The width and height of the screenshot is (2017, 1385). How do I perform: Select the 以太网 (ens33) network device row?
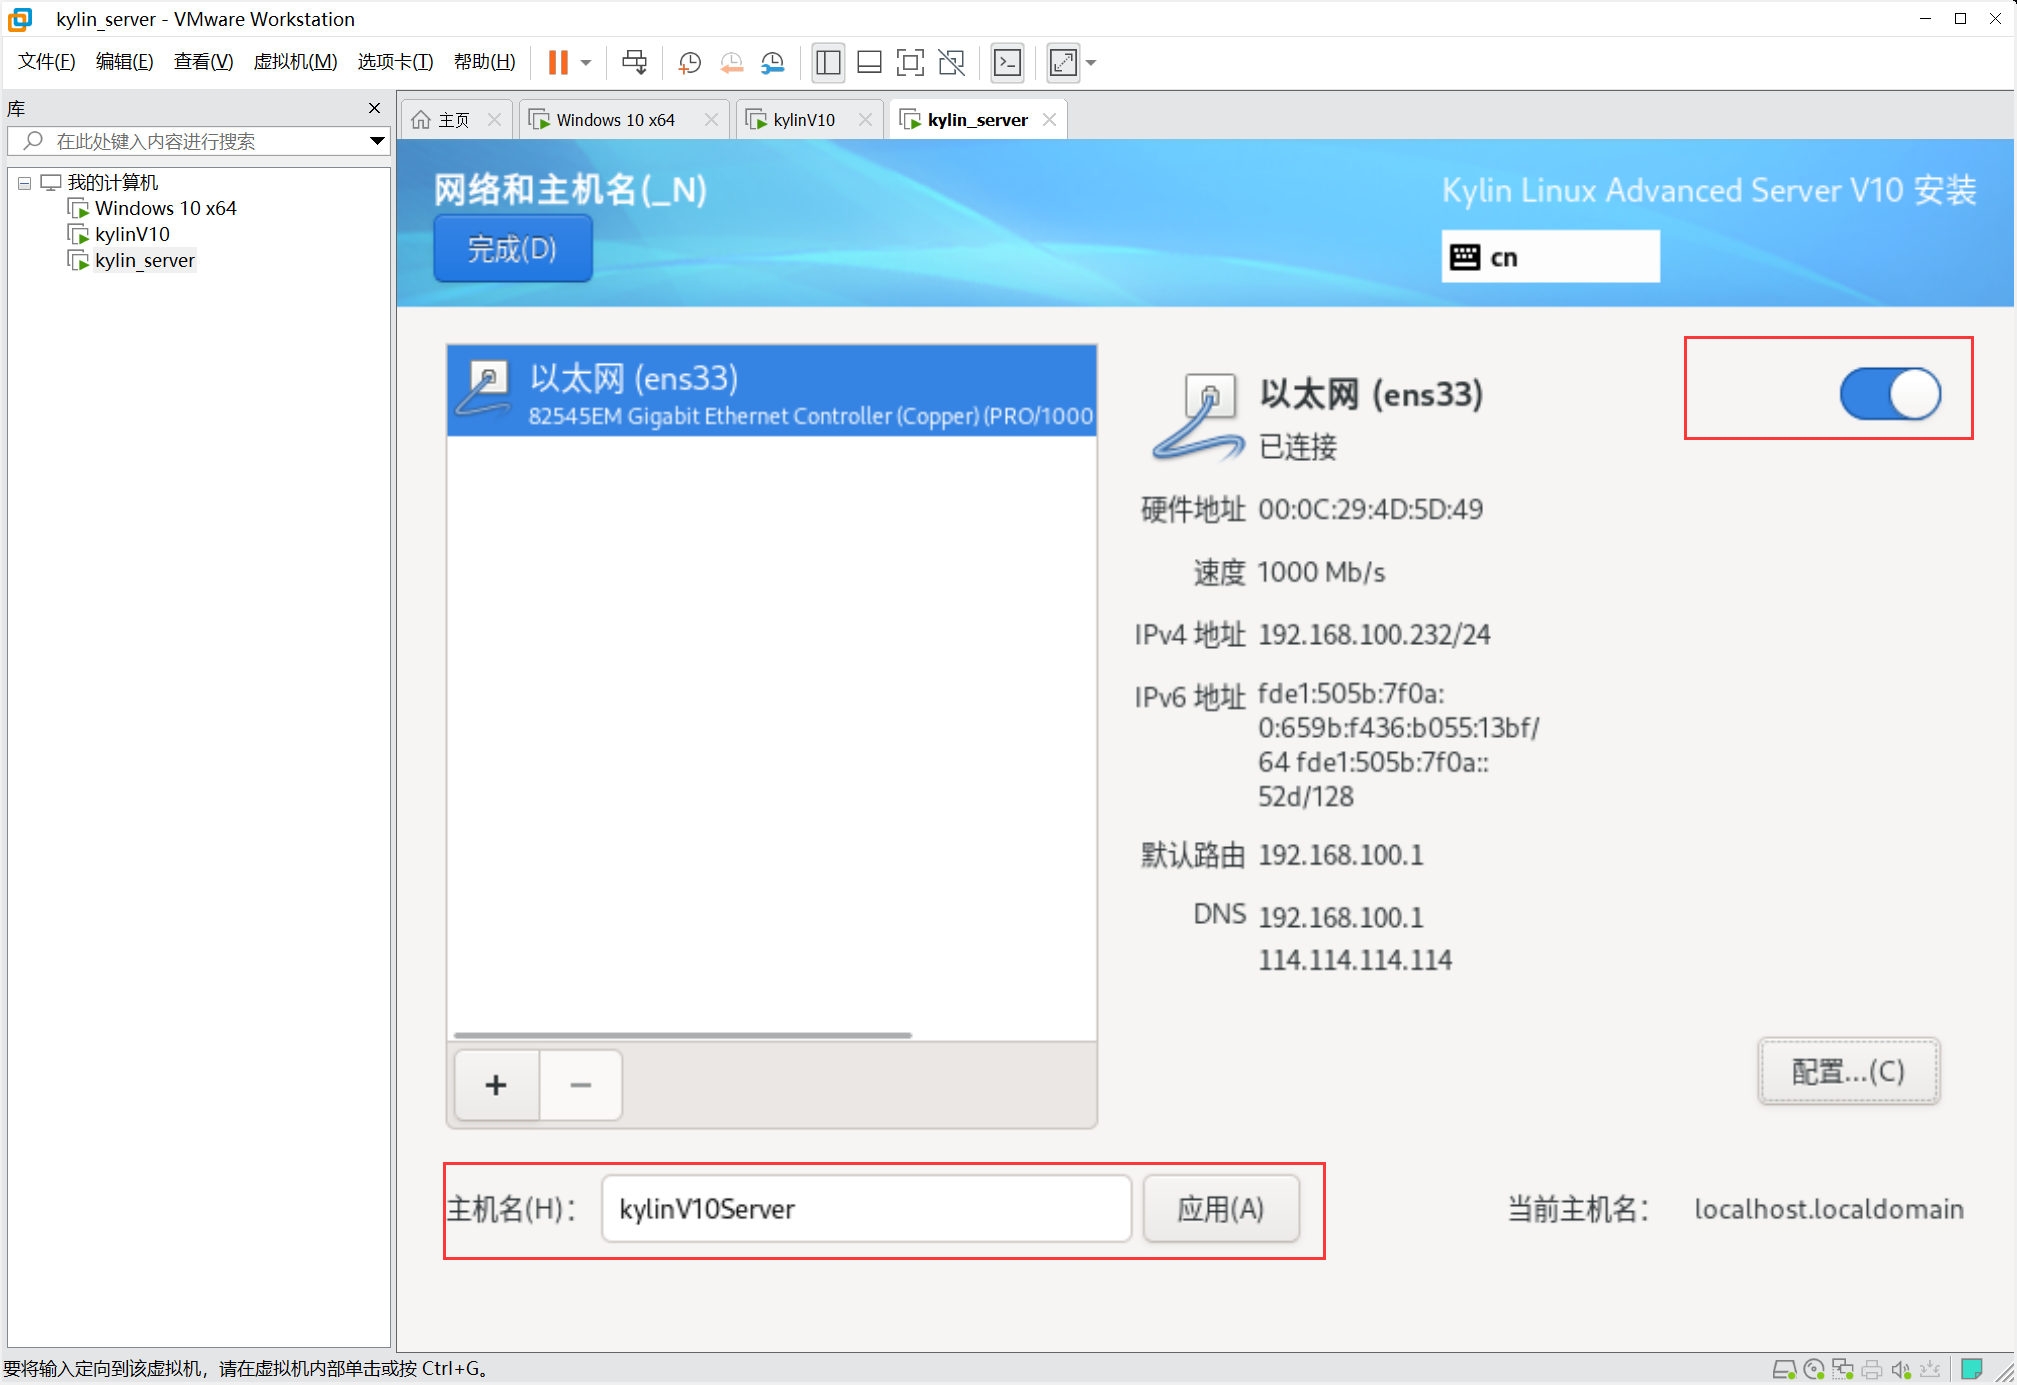(x=772, y=391)
